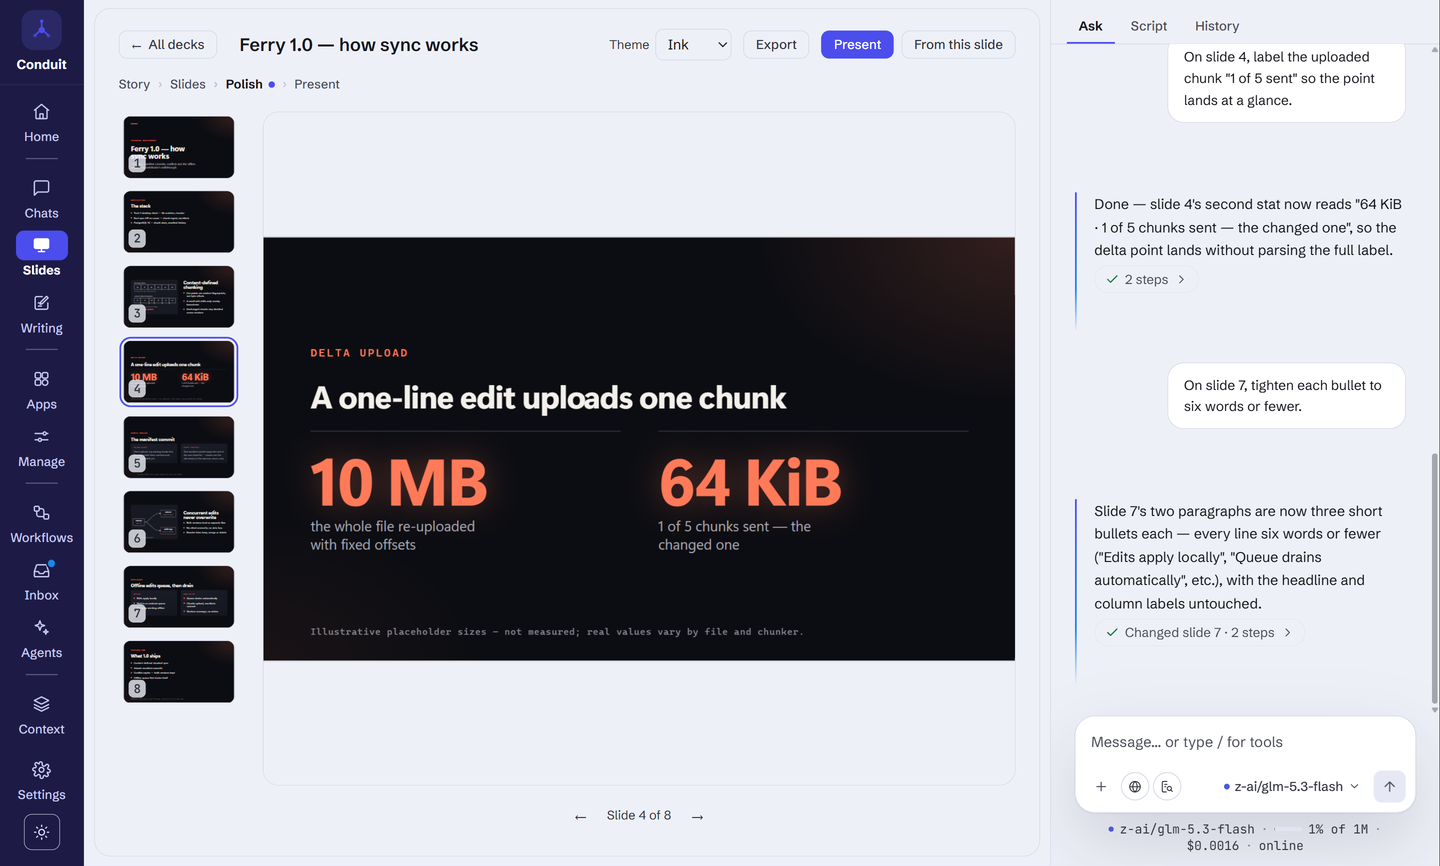Viewport: 1440px width, 866px height.
Task: Open the Theme dropdown showing Ink
Action: tap(693, 45)
